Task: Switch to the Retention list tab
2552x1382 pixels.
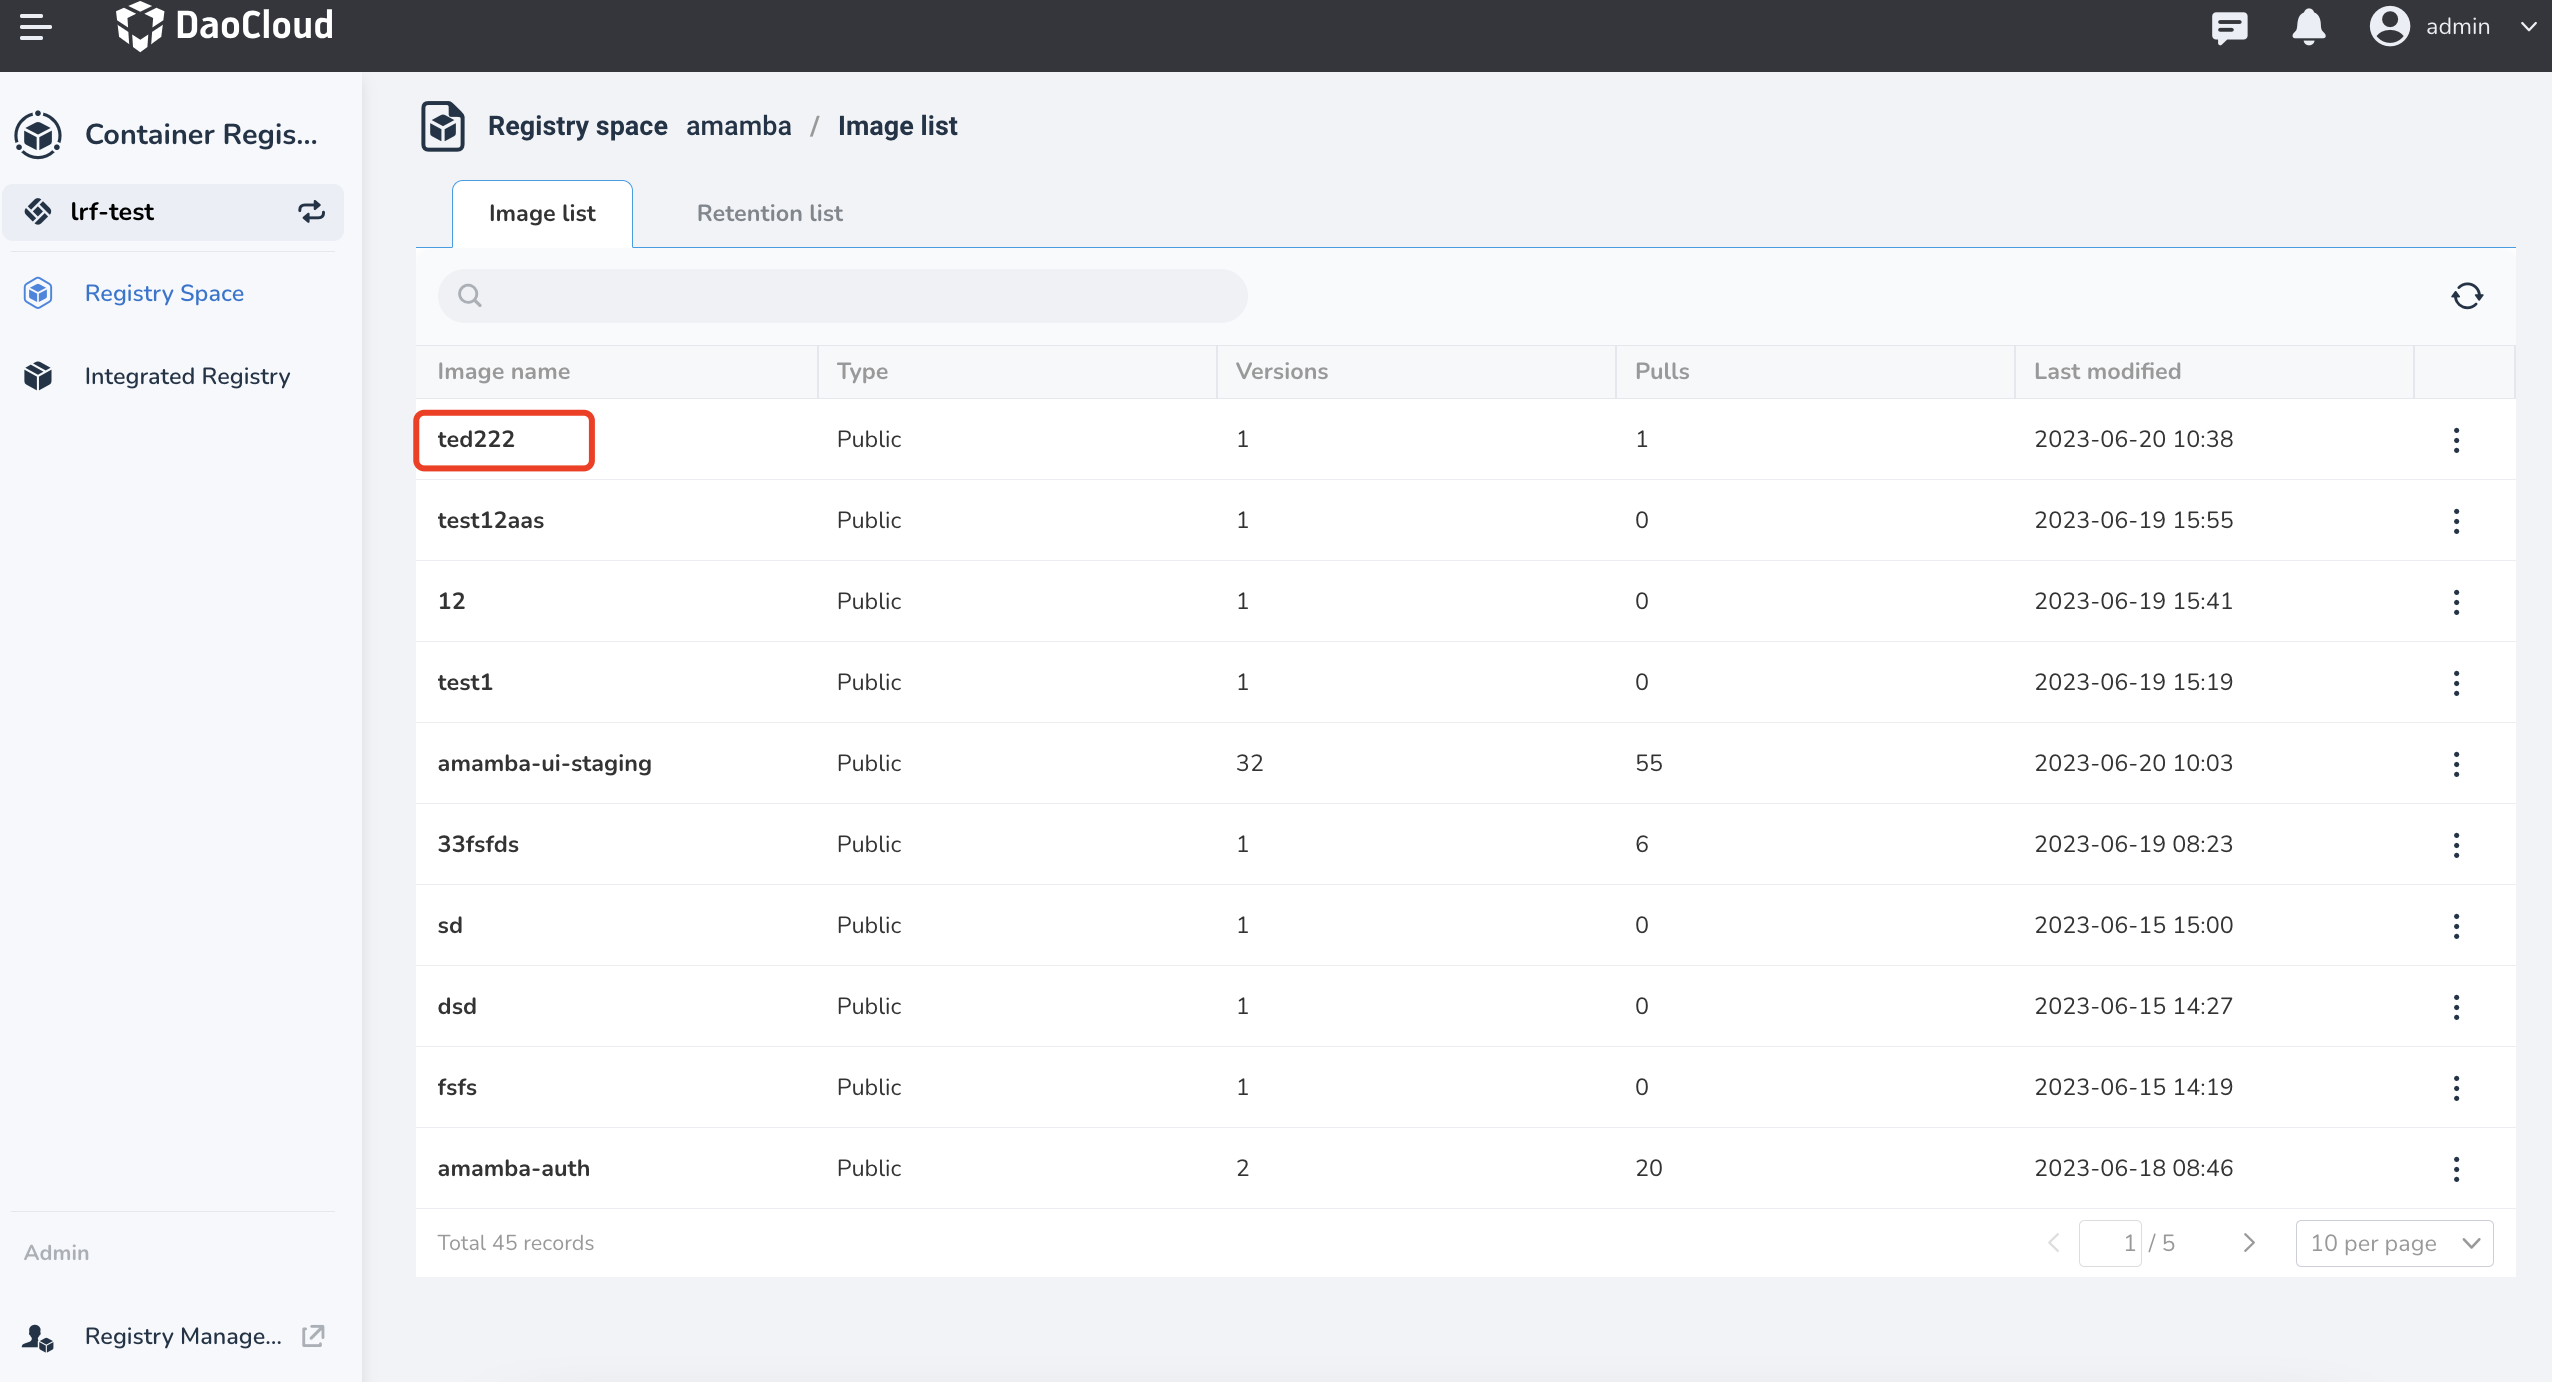Action: pos(769,213)
